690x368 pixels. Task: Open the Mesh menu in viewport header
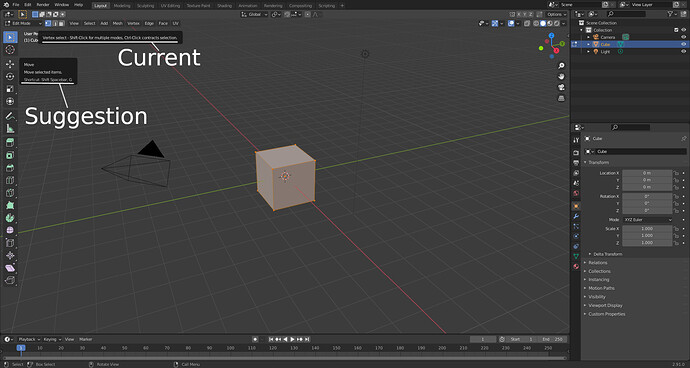pyautogui.click(x=117, y=23)
